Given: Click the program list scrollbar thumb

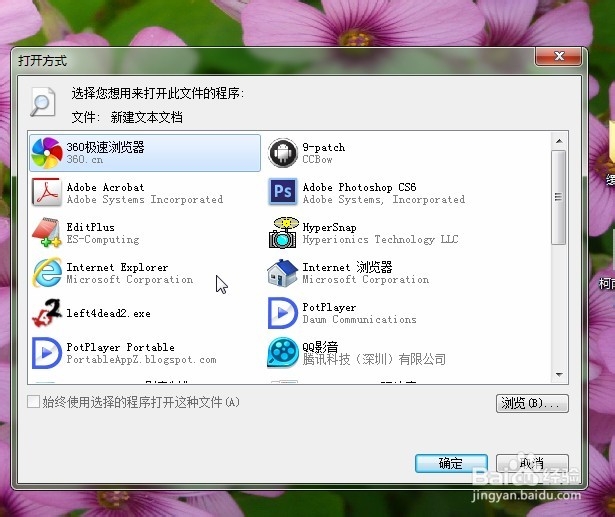Looking at the screenshot, I should point(559,197).
